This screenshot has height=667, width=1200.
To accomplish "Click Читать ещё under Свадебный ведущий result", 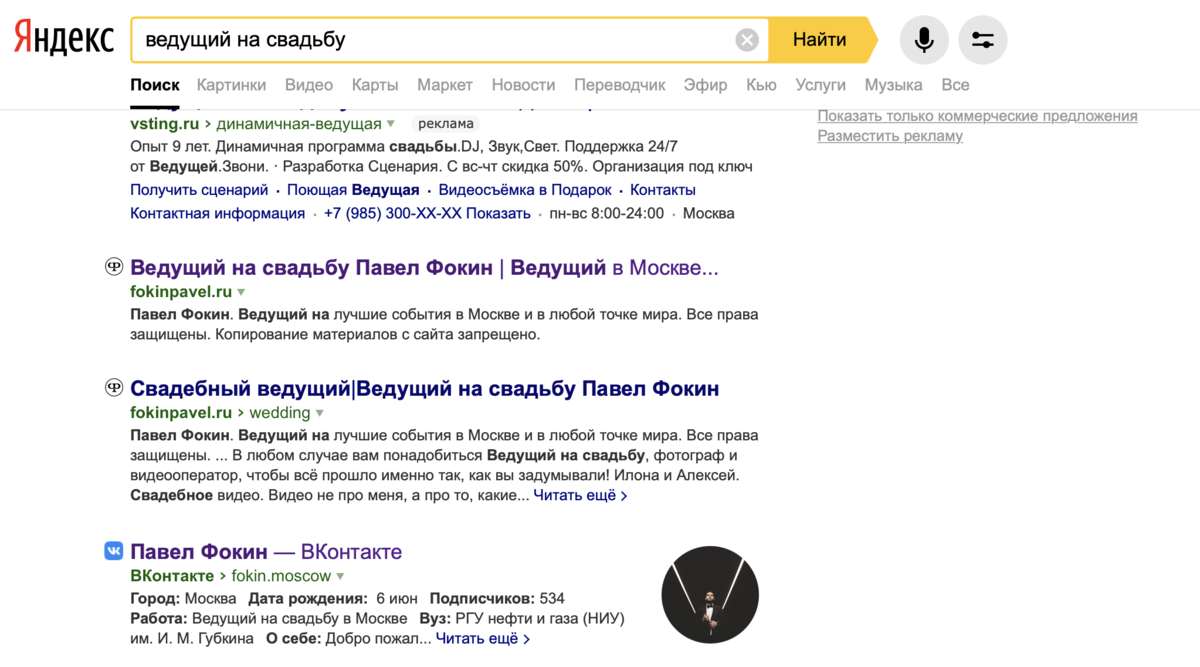I will click(580, 495).
